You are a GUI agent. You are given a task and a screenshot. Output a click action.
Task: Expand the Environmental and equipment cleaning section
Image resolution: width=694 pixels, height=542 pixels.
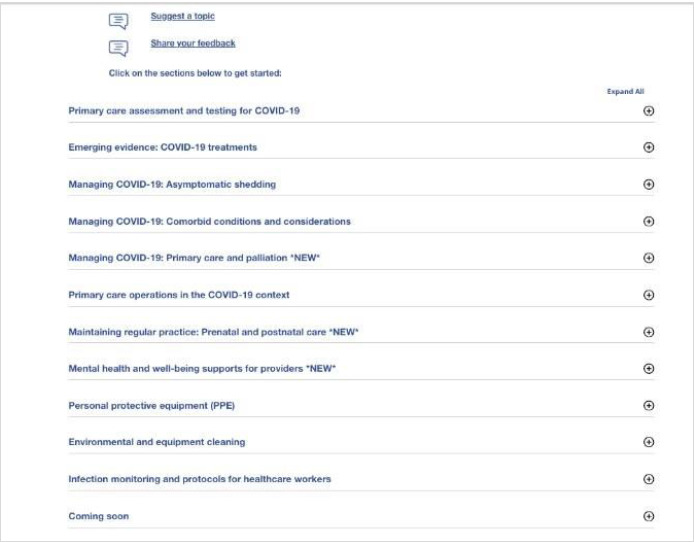click(x=648, y=442)
